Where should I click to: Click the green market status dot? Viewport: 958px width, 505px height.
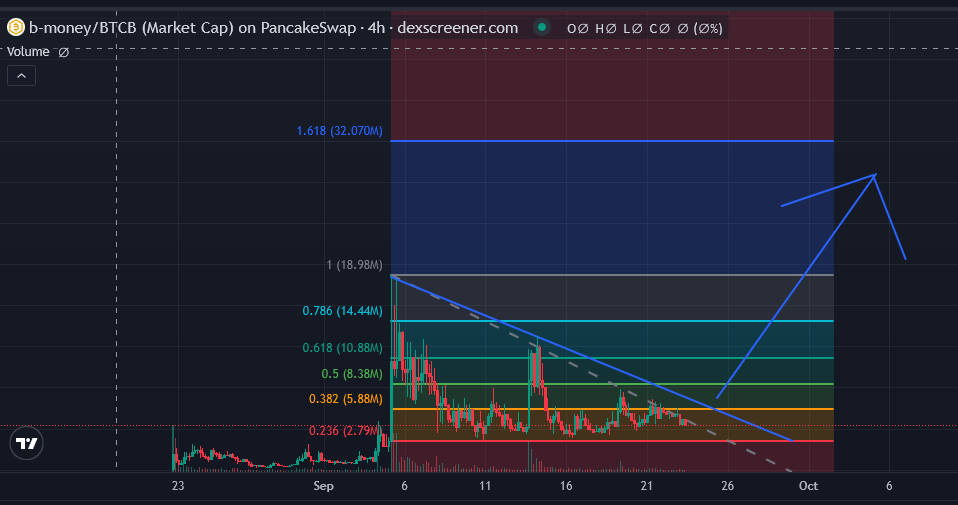click(541, 27)
